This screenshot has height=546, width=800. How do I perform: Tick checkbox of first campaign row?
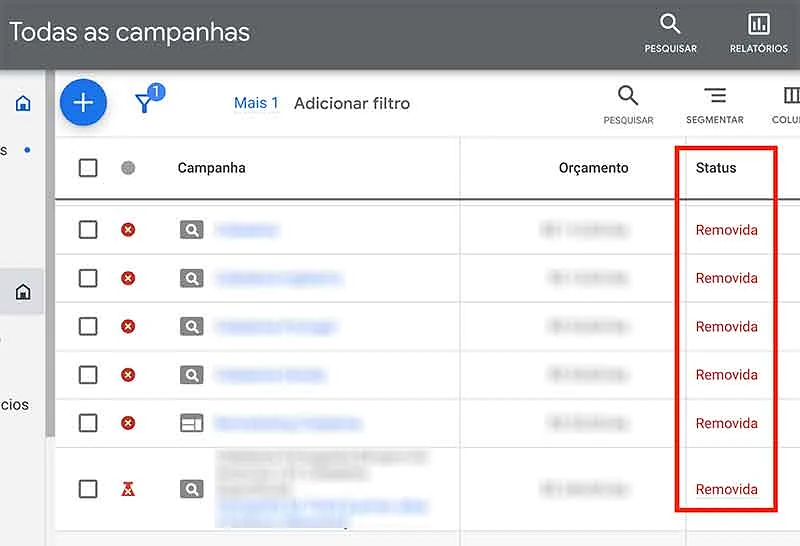coord(88,230)
